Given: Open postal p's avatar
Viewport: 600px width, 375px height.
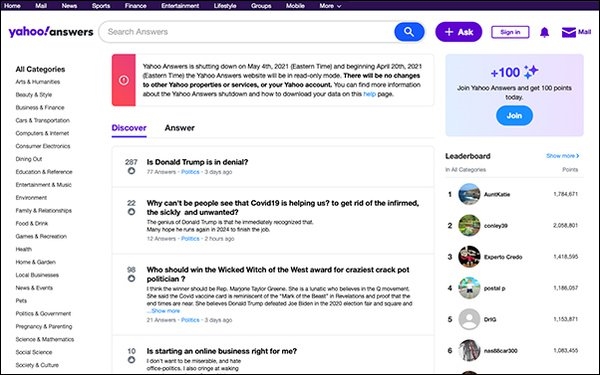Looking at the screenshot, I should point(469,288).
